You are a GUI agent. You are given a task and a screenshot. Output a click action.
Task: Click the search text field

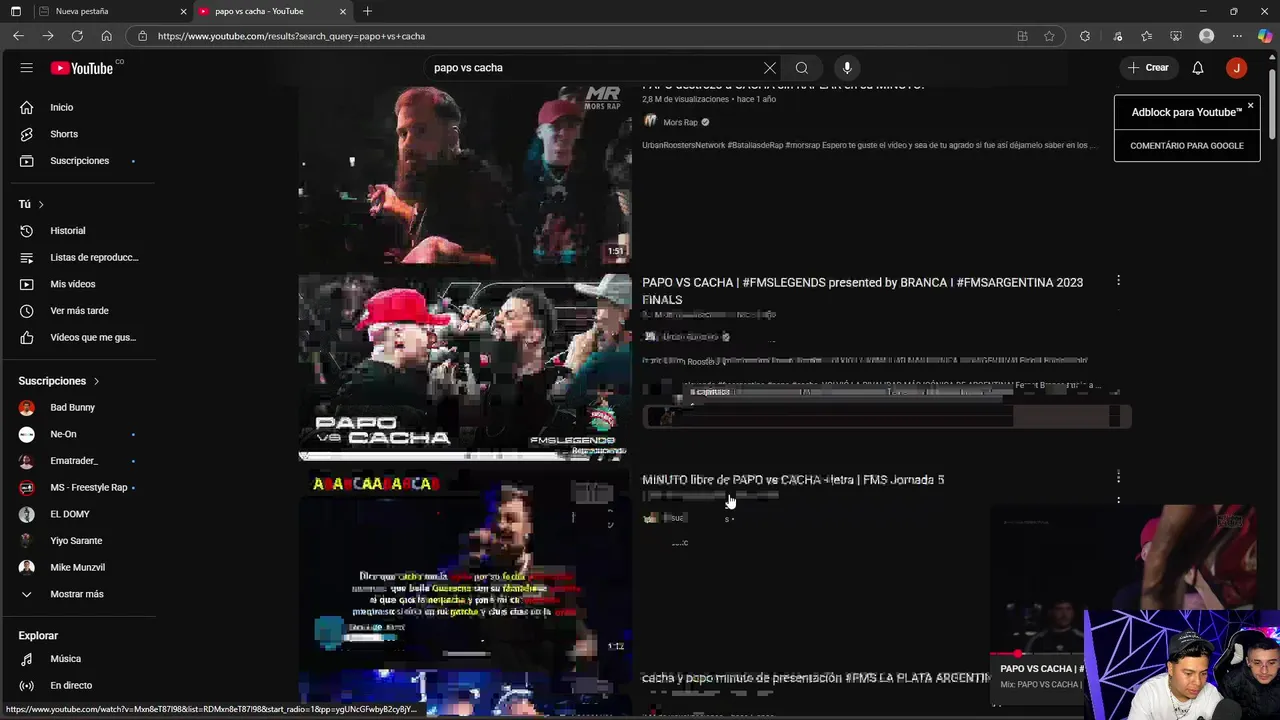[590, 68]
